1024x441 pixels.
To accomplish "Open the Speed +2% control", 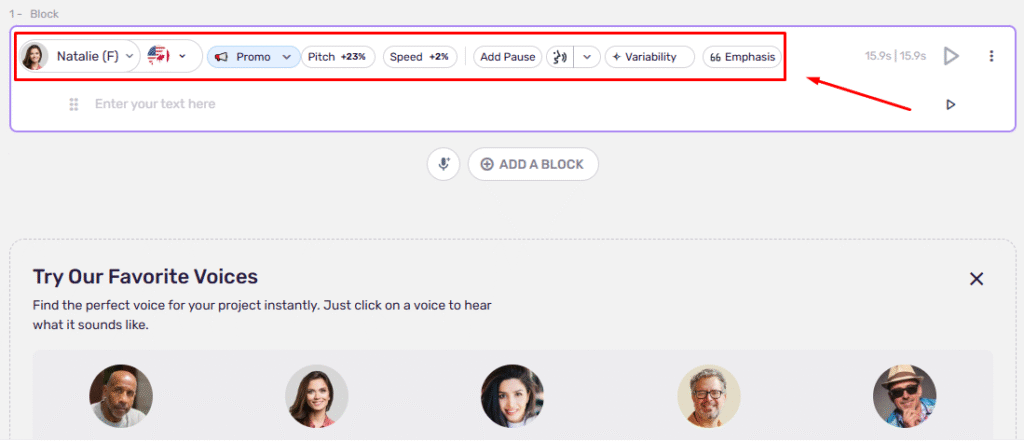I will (420, 57).
